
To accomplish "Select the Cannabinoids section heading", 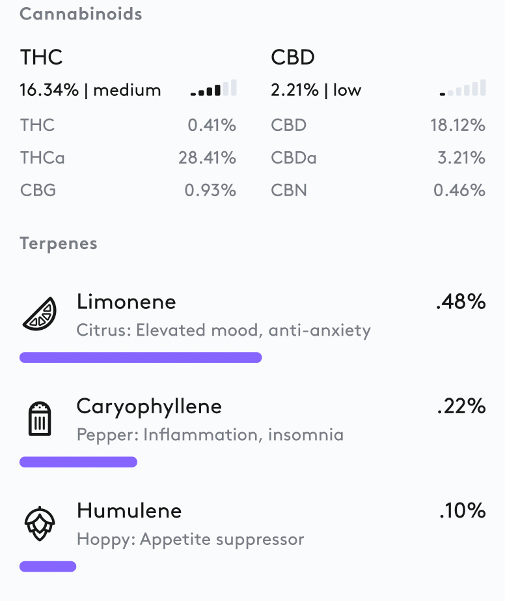I will (81, 14).
